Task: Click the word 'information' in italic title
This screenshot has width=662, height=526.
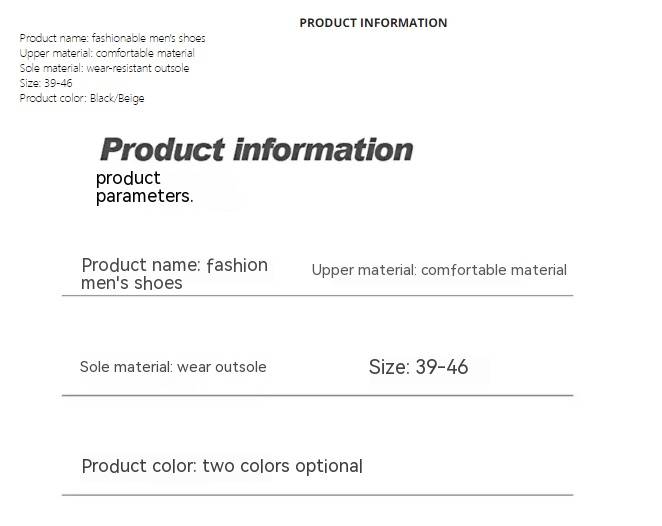Action: click(x=323, y=150)
